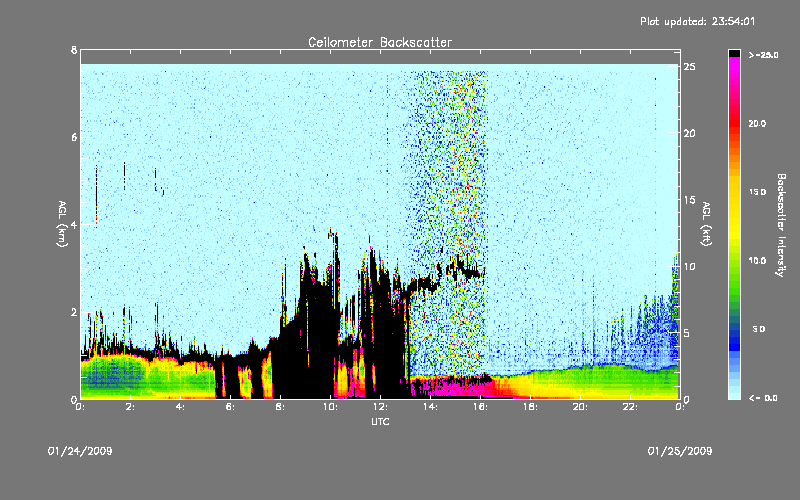Viewport: 800px width, 500px height.
Task: Click the end date label 01/25/2009
Action: 680,451
